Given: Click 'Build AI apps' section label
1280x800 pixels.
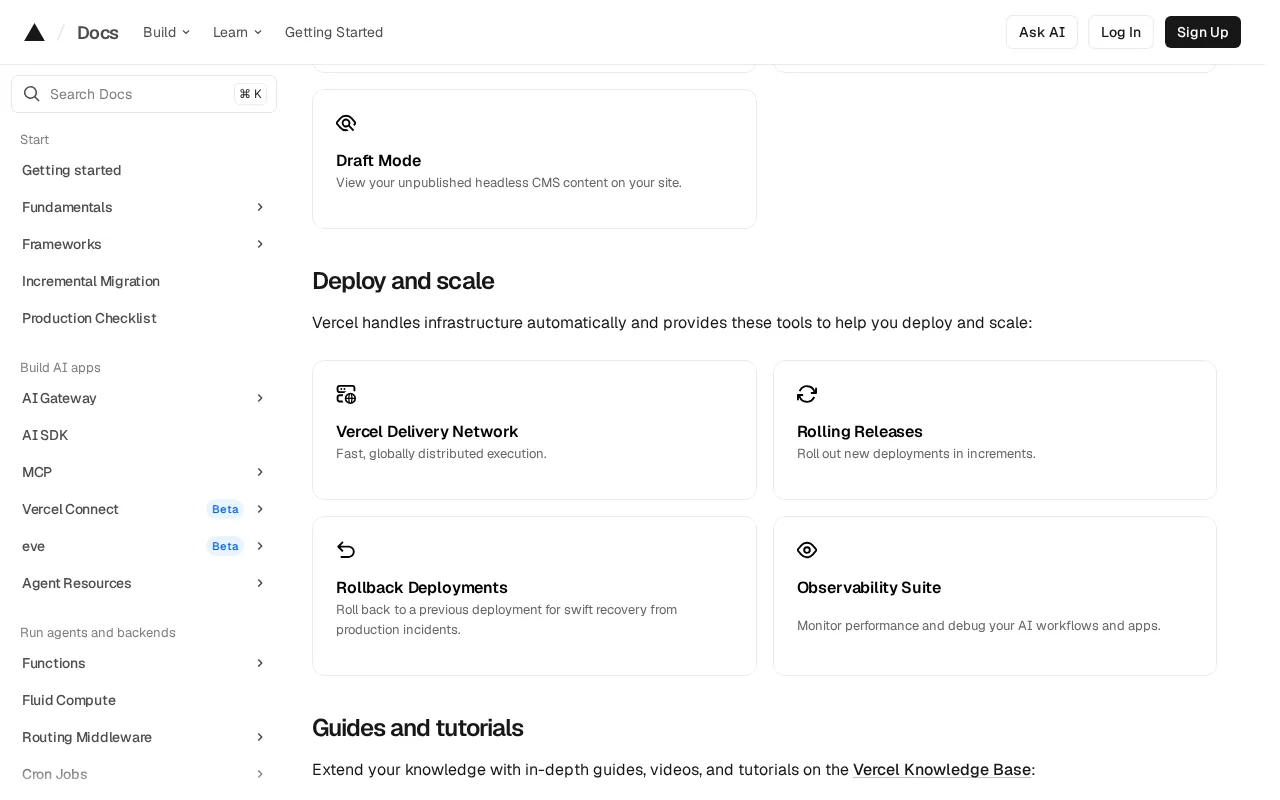Looking at the screenshot, I should 60,368.
